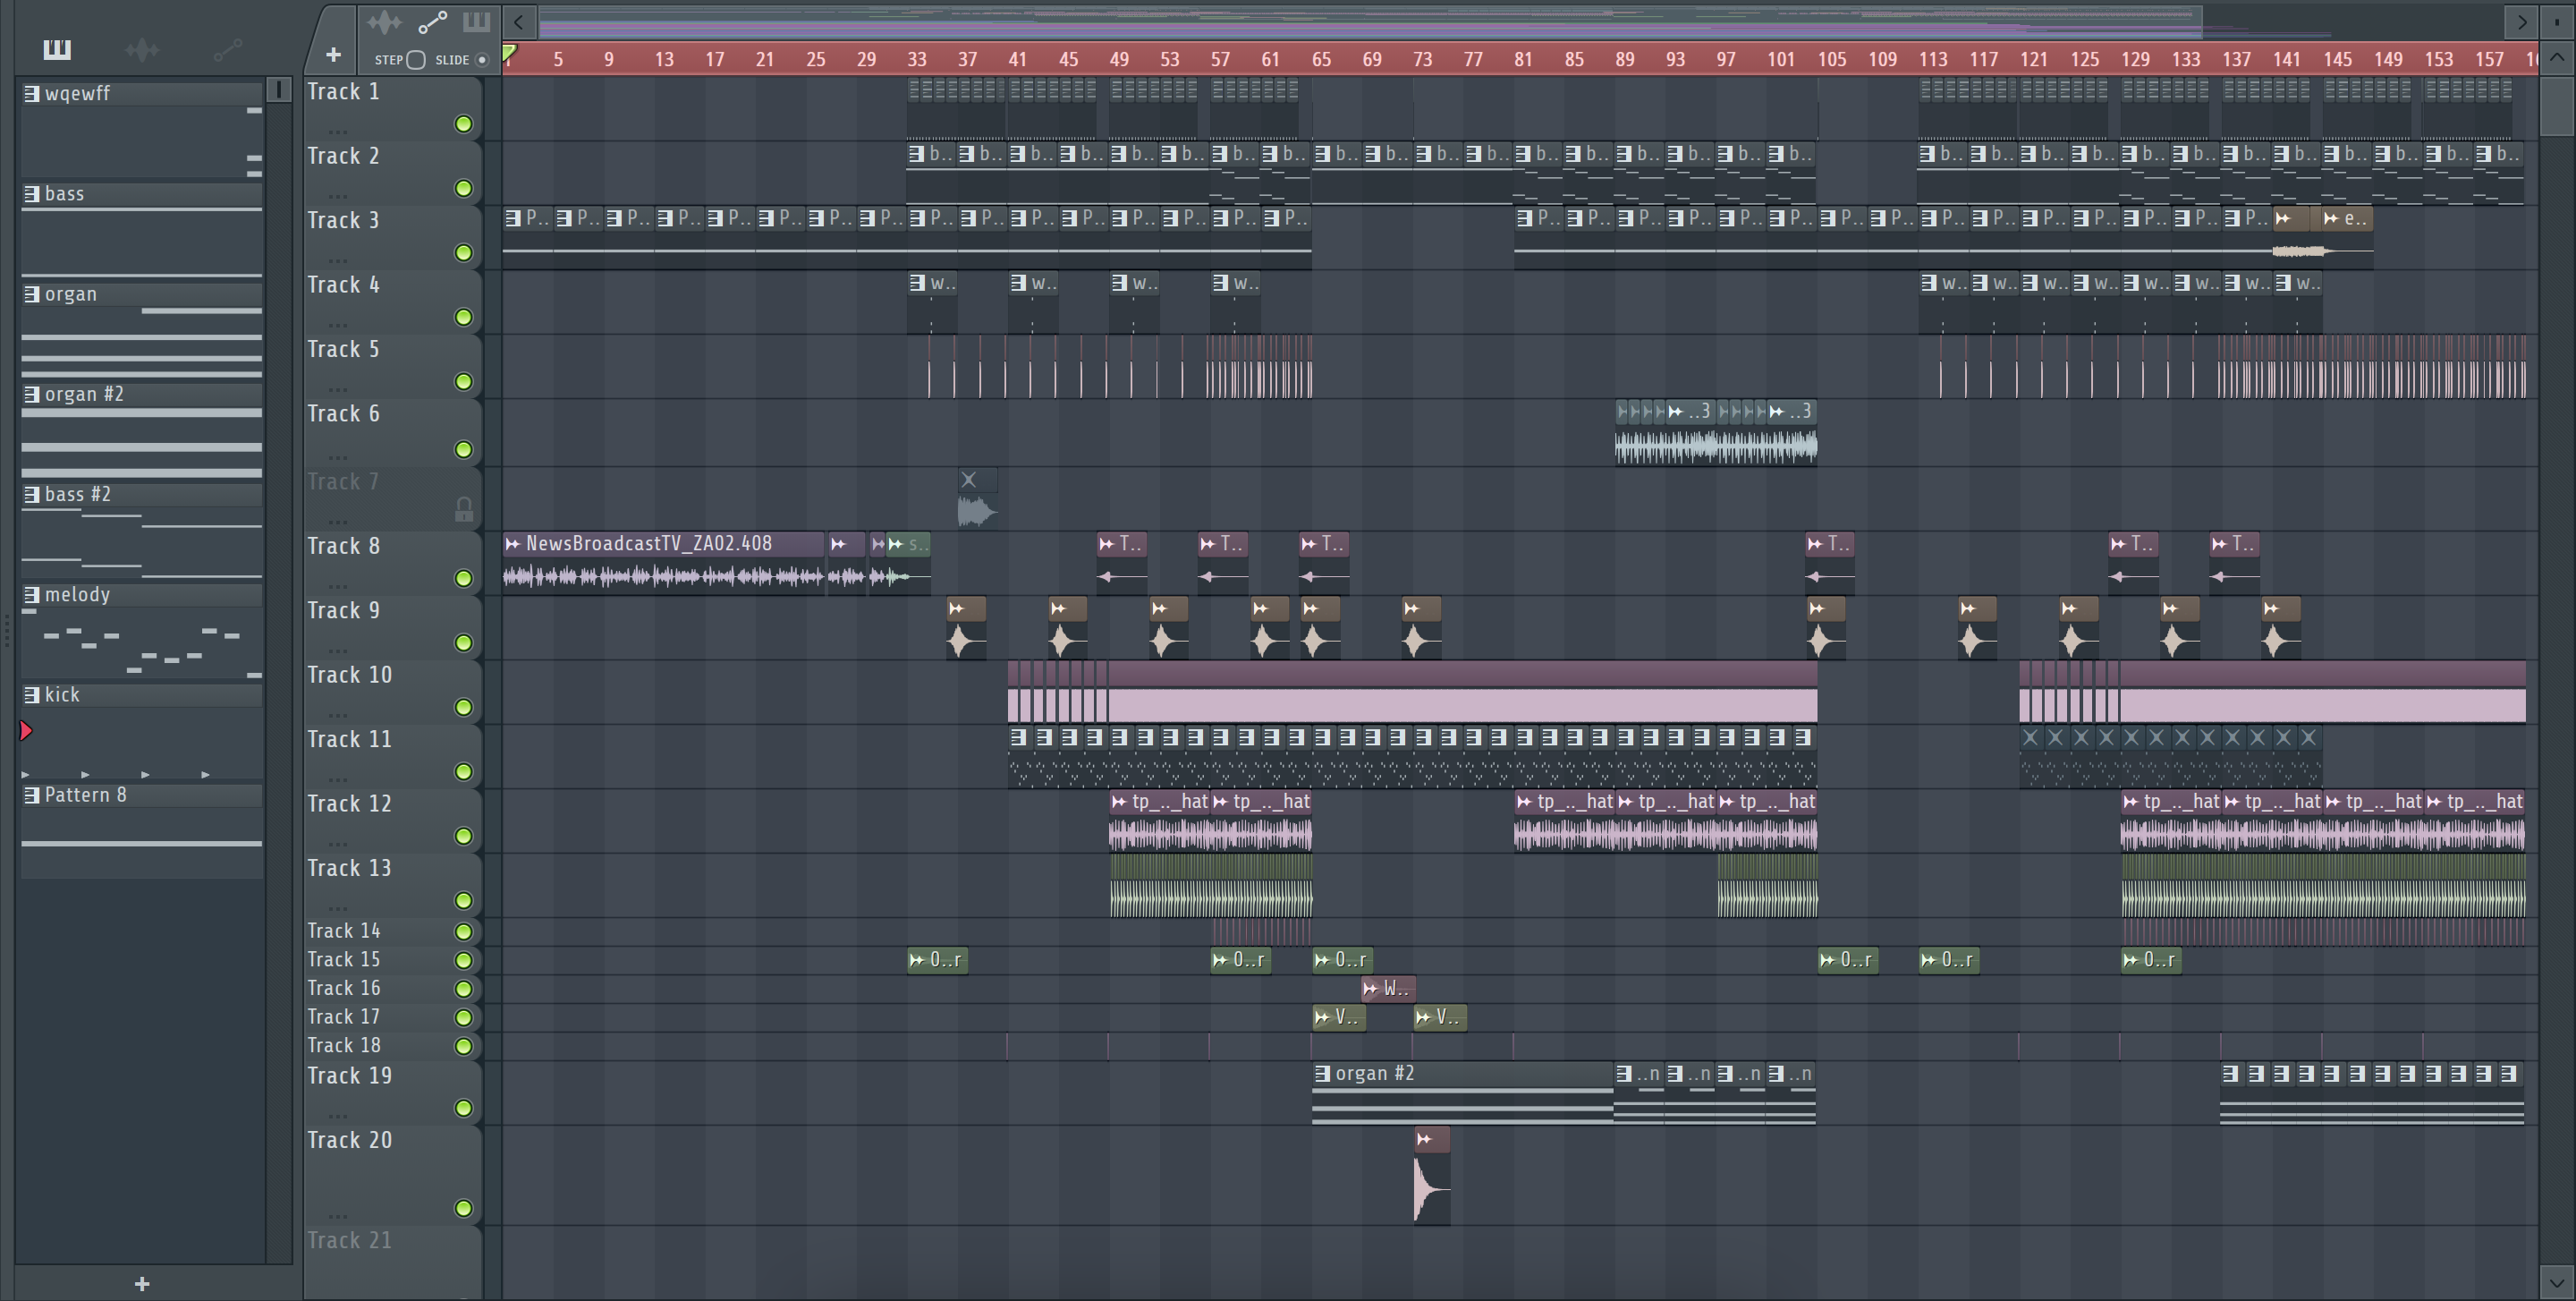Select the automation clip focus icon in the toolbar
2576x1301 pixels.
pos(432,22)
